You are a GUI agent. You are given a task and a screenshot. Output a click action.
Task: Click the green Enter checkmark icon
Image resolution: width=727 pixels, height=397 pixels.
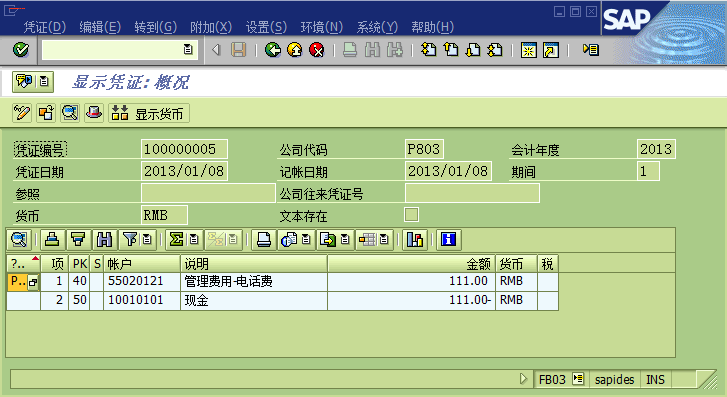tap(20, 50)
